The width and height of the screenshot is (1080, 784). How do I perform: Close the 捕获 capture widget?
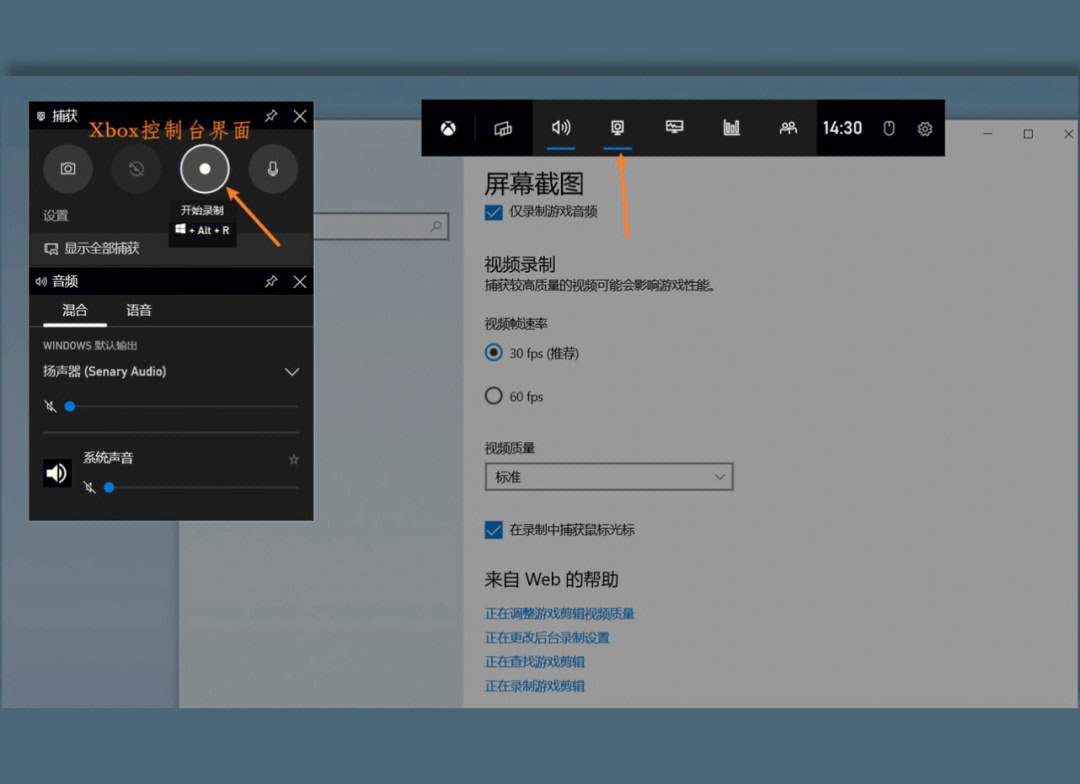coord(300,116)
